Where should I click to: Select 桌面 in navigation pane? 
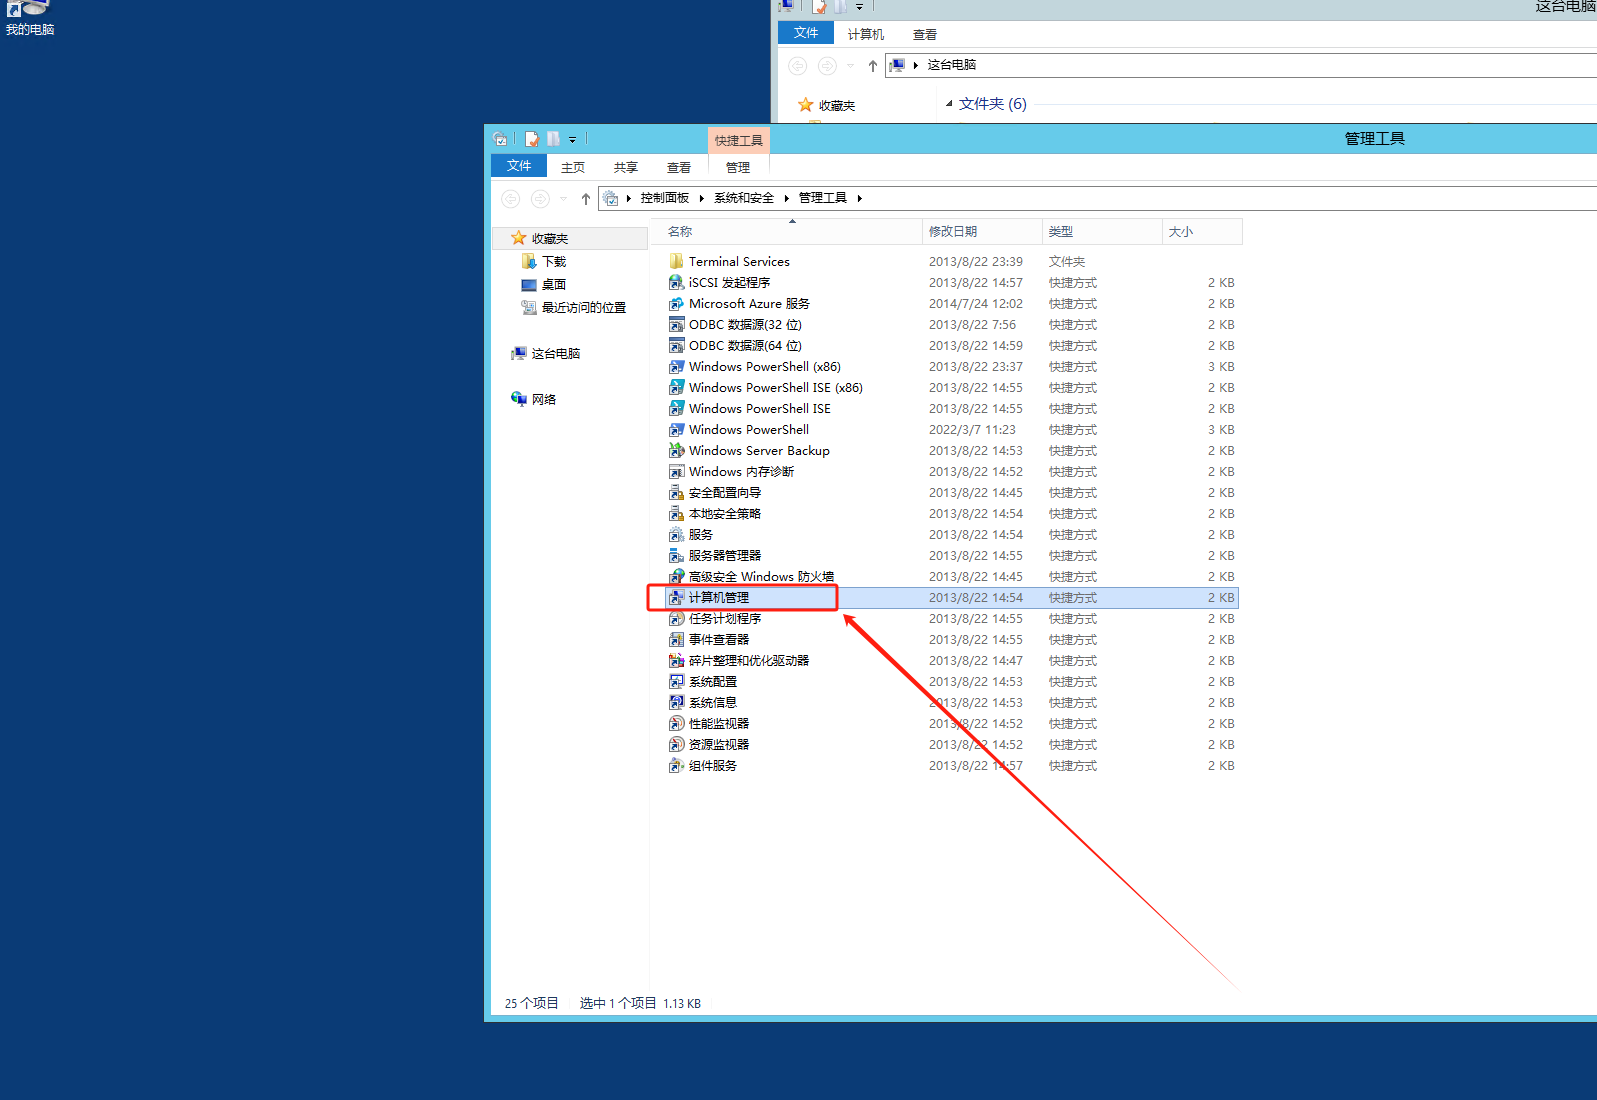coord(554,284)
